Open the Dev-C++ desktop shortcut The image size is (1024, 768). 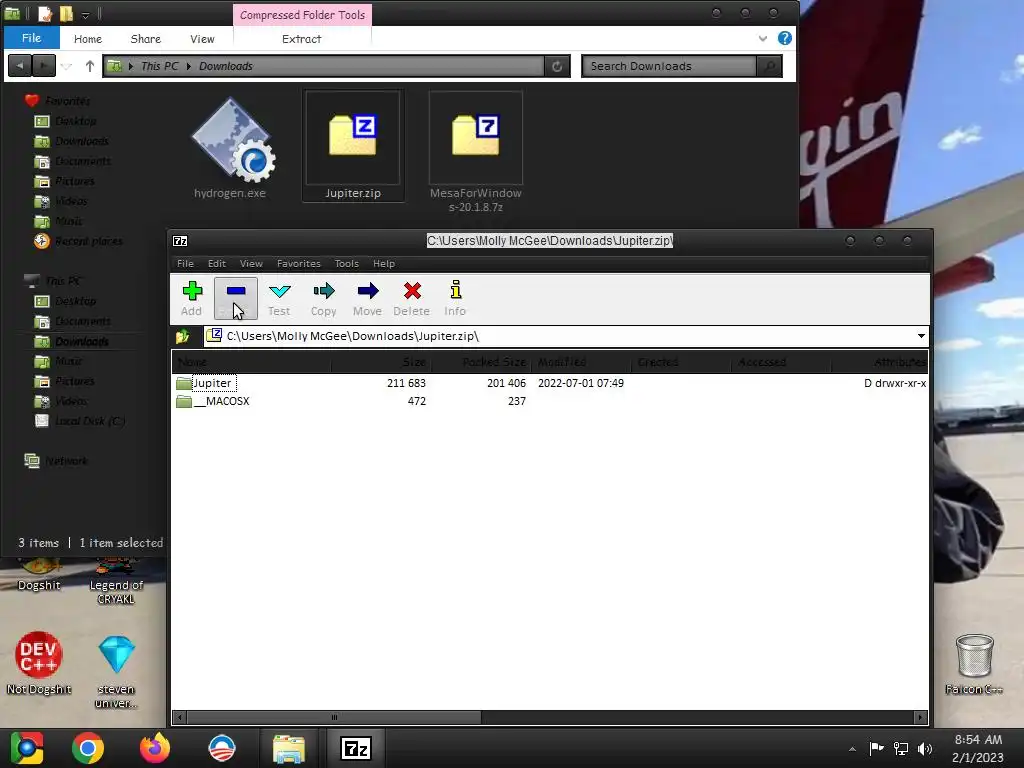(39, 663)
